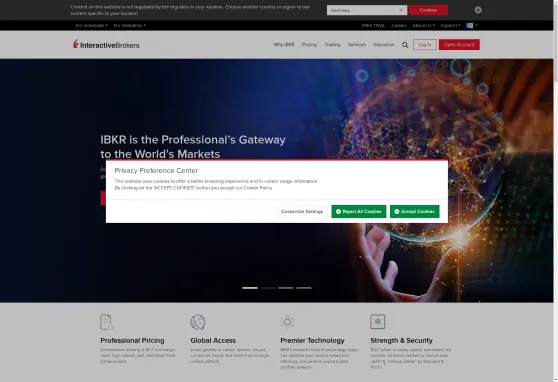
Task: Expand the For Individuals menu
Action: click(x=91, y=25)
